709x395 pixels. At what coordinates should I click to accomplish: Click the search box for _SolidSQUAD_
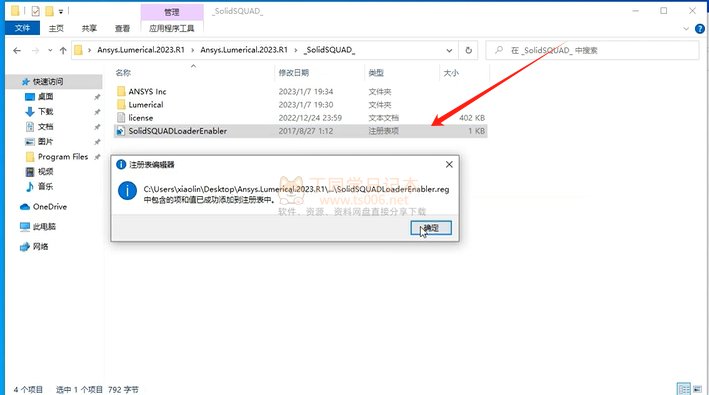pos(592,50)
